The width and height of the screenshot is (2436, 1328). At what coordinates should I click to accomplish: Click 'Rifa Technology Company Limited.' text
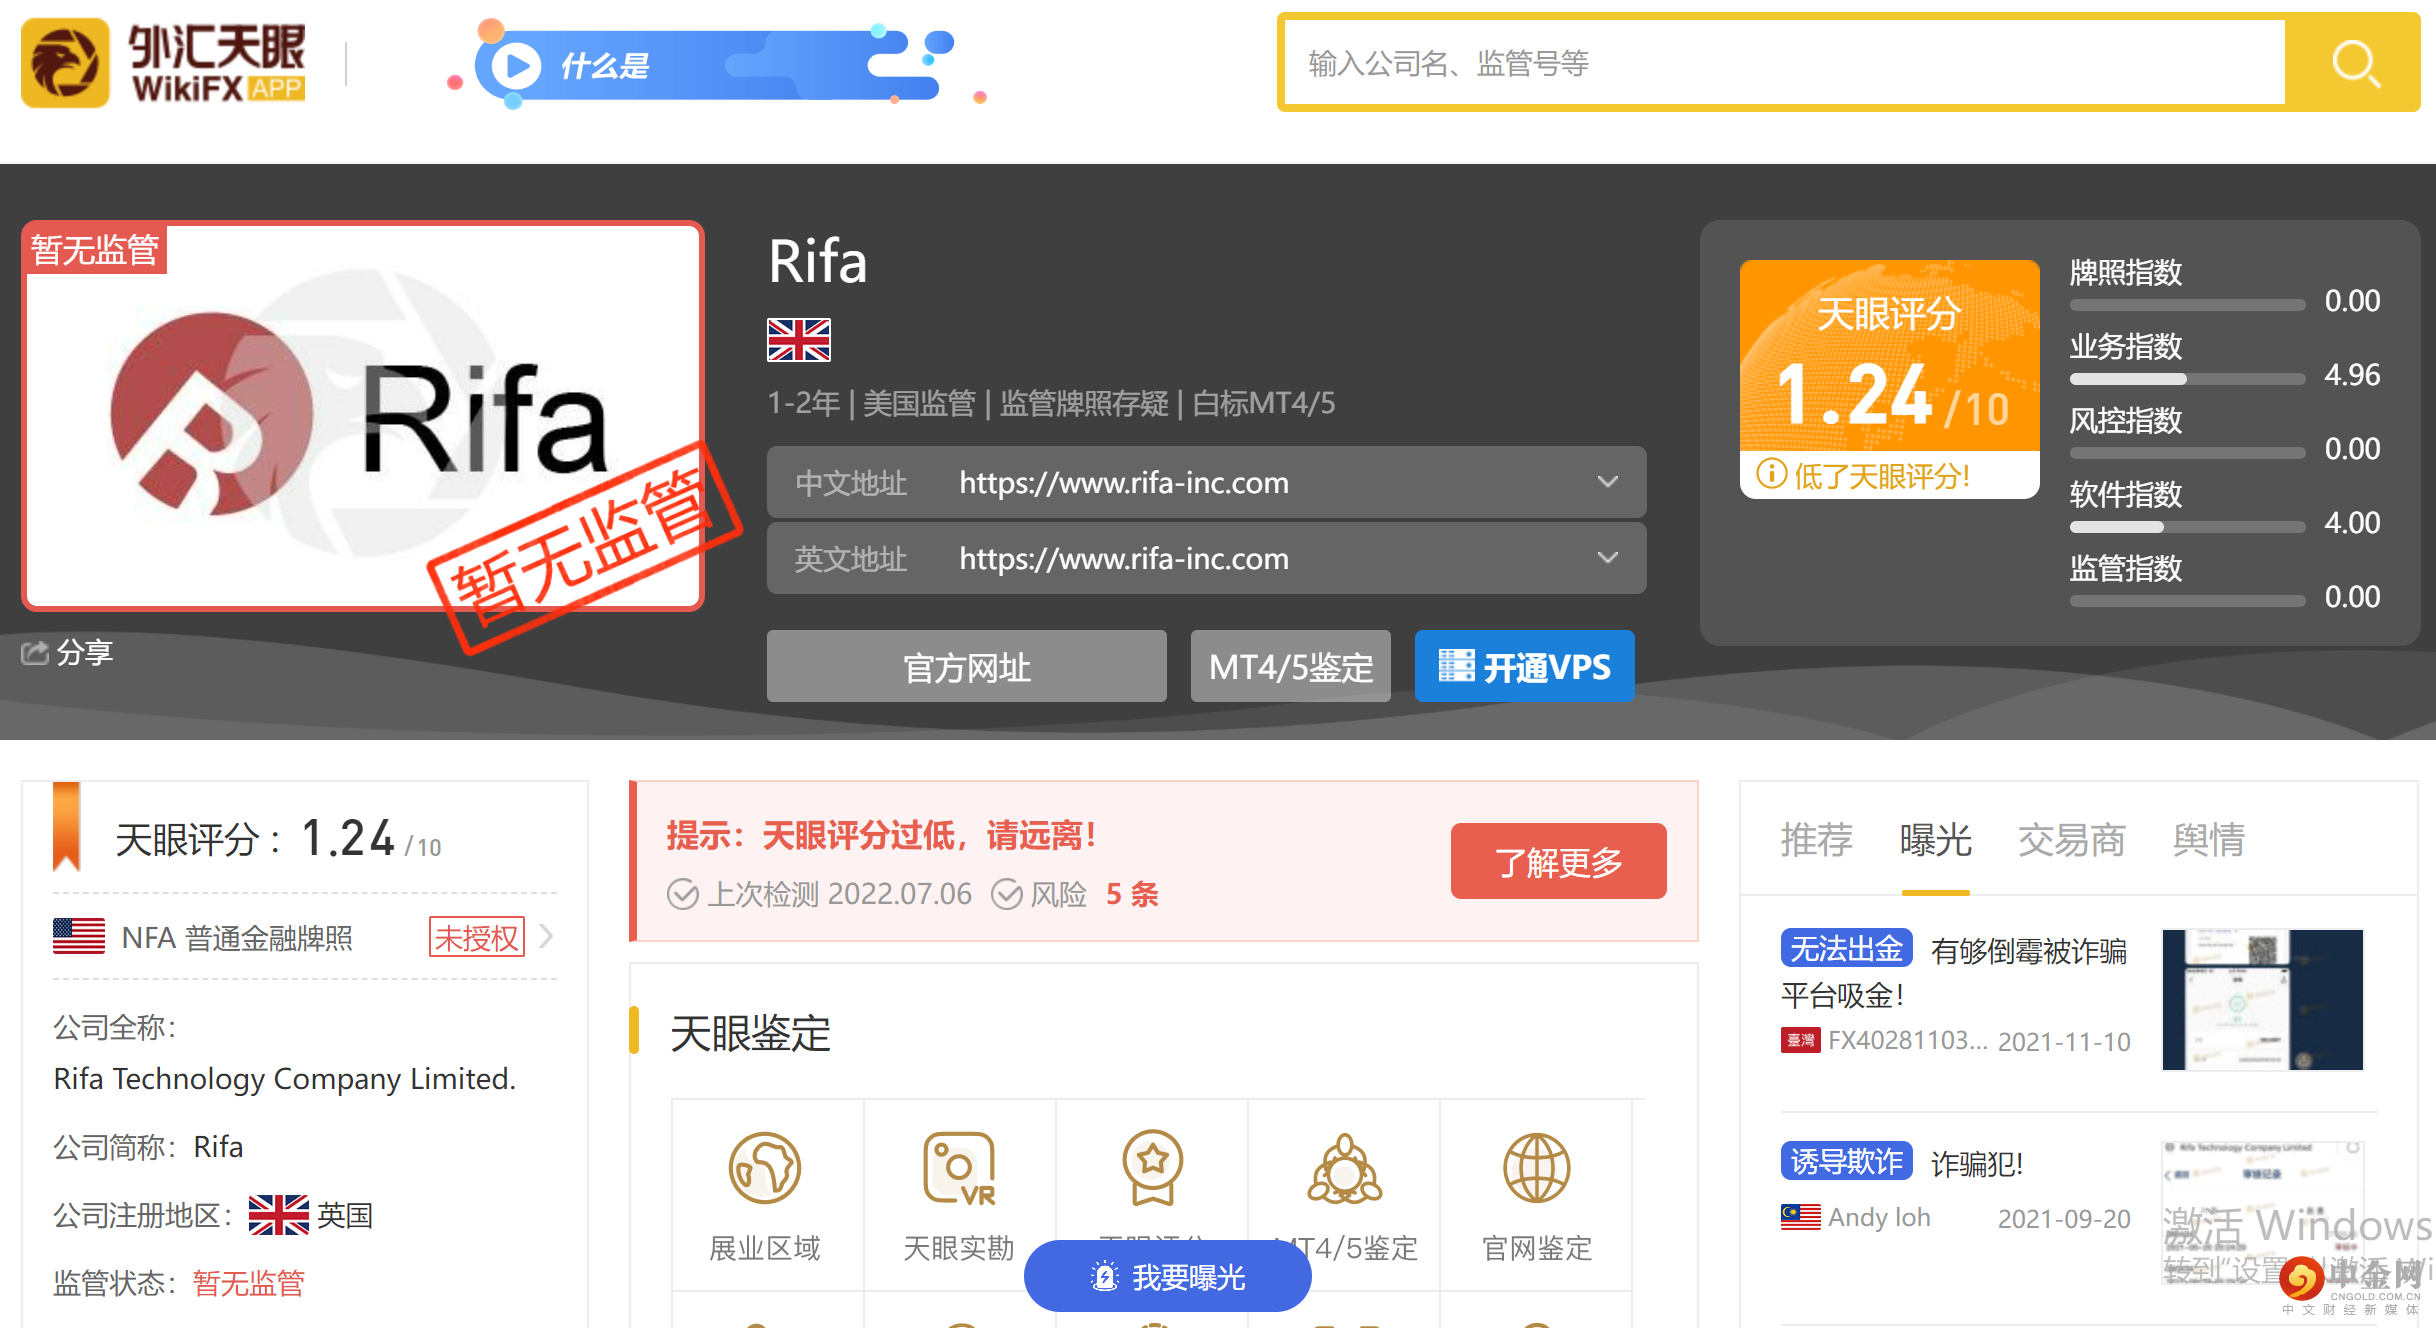tap(285, 1079)
